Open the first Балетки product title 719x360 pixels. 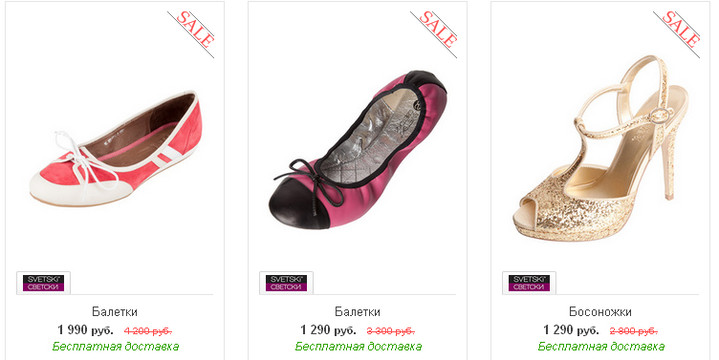click(115, 312)
